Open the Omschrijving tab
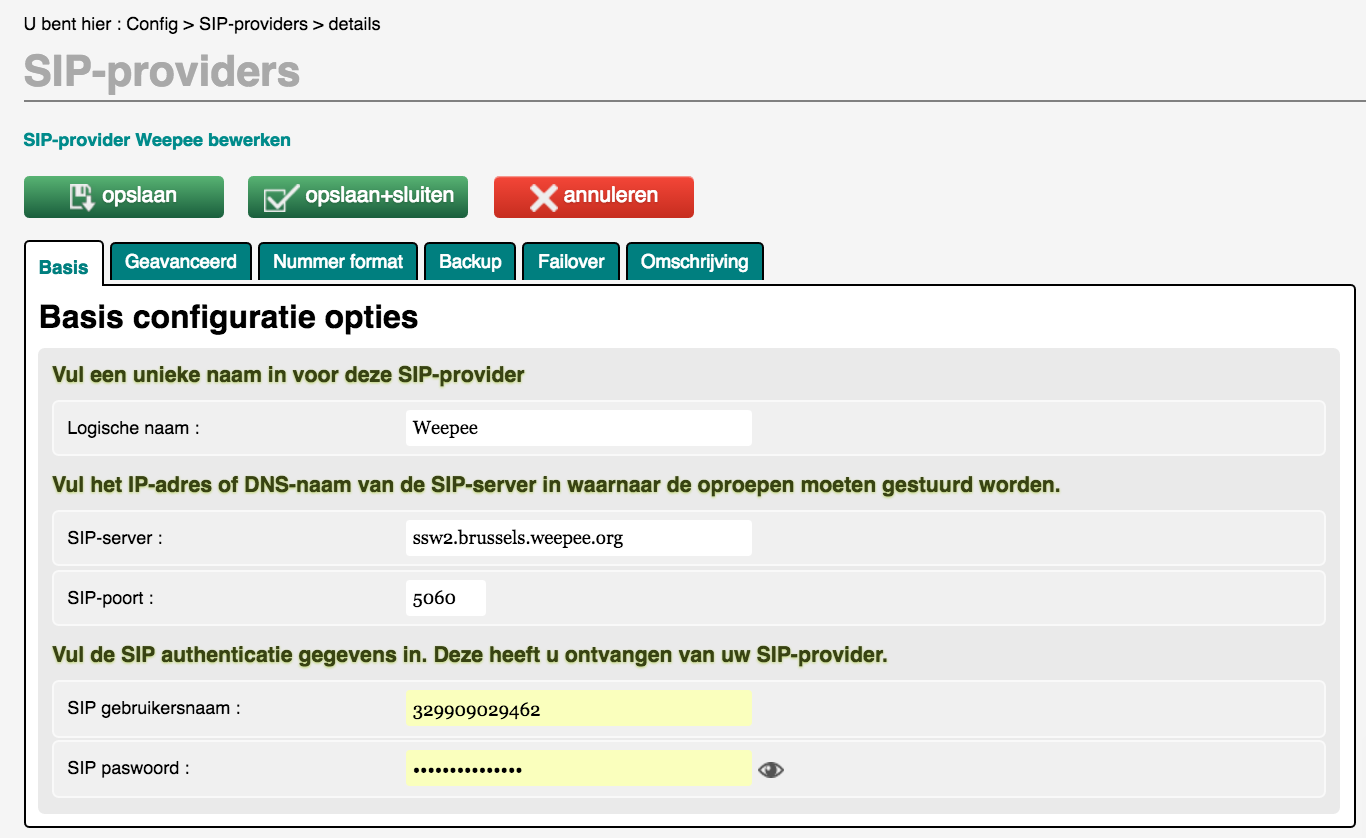Viewport: 1366px width, 838px height. [694, 262]
